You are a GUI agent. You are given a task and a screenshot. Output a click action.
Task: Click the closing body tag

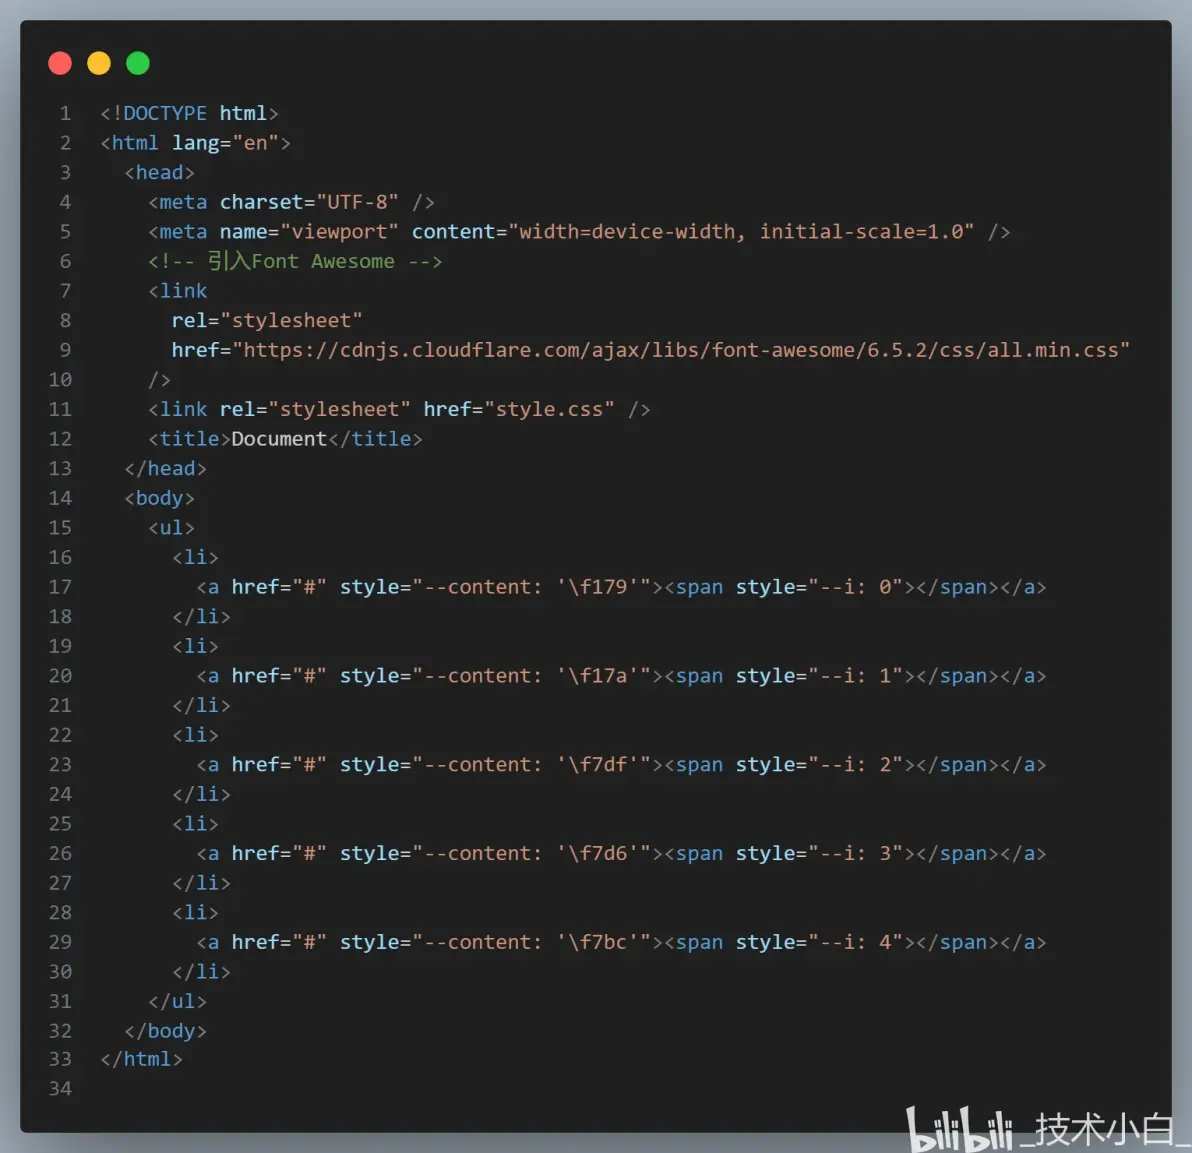click(x=166, y=1031)
